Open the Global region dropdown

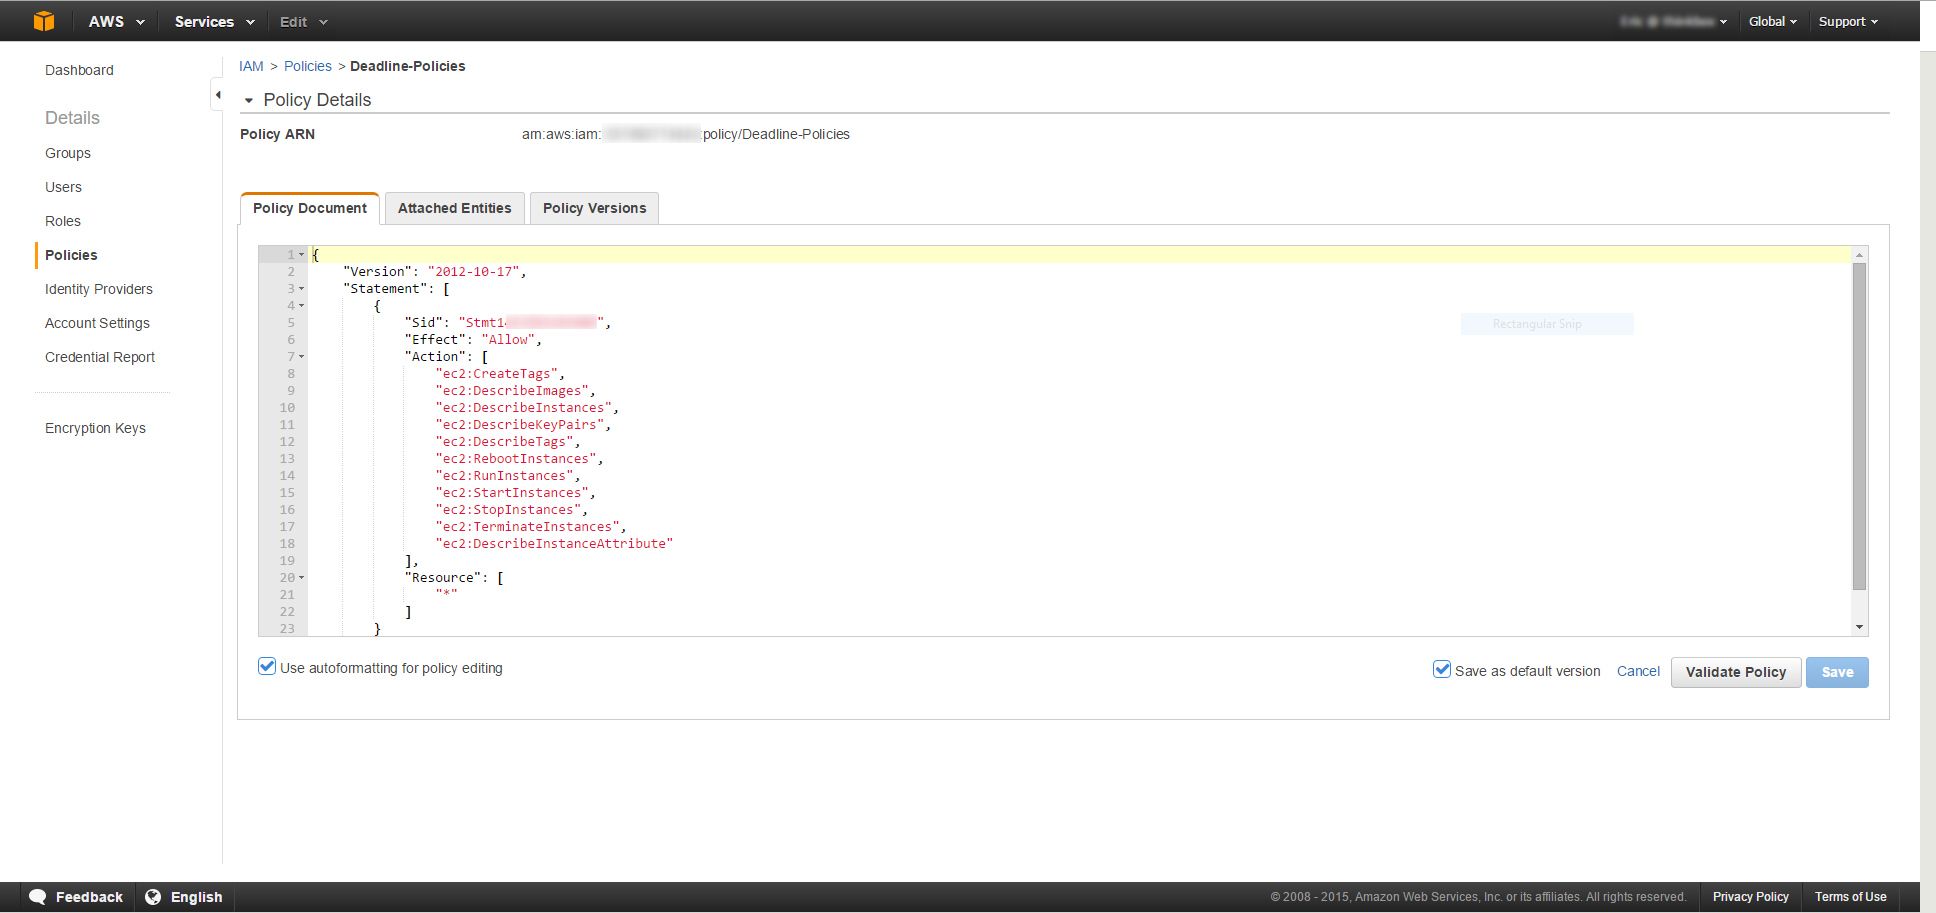click(1772, 21)
